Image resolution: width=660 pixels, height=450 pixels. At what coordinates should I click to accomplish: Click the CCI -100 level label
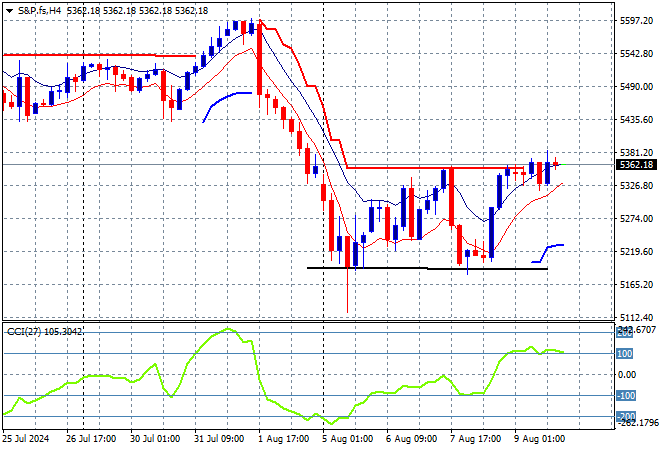[625, 396]
